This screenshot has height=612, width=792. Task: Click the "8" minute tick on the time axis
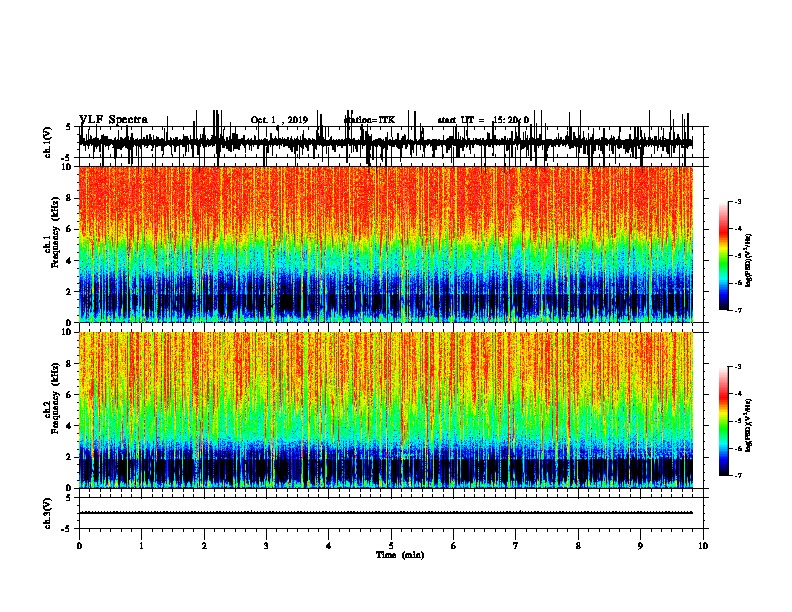click(578, 546)
